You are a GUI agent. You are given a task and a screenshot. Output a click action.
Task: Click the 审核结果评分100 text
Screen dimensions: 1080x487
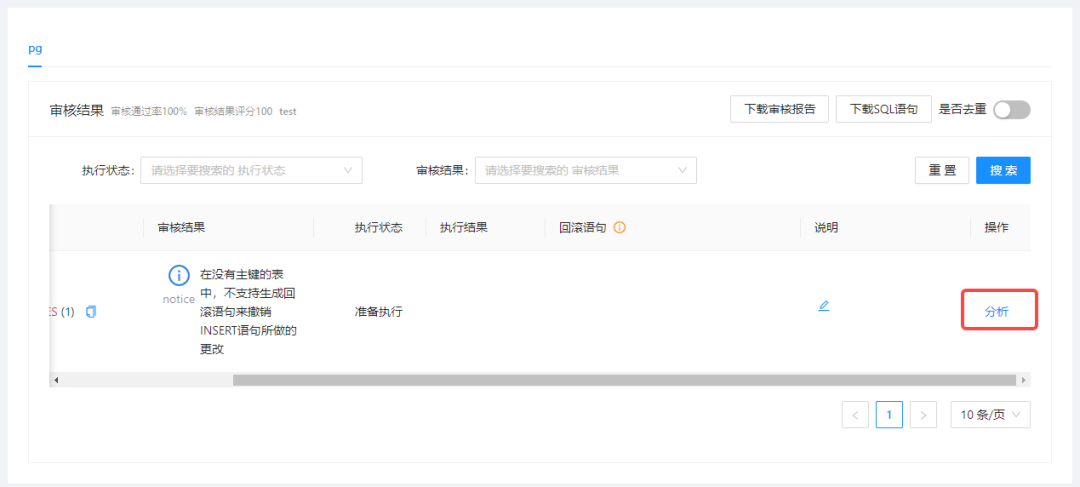[233, 111]
